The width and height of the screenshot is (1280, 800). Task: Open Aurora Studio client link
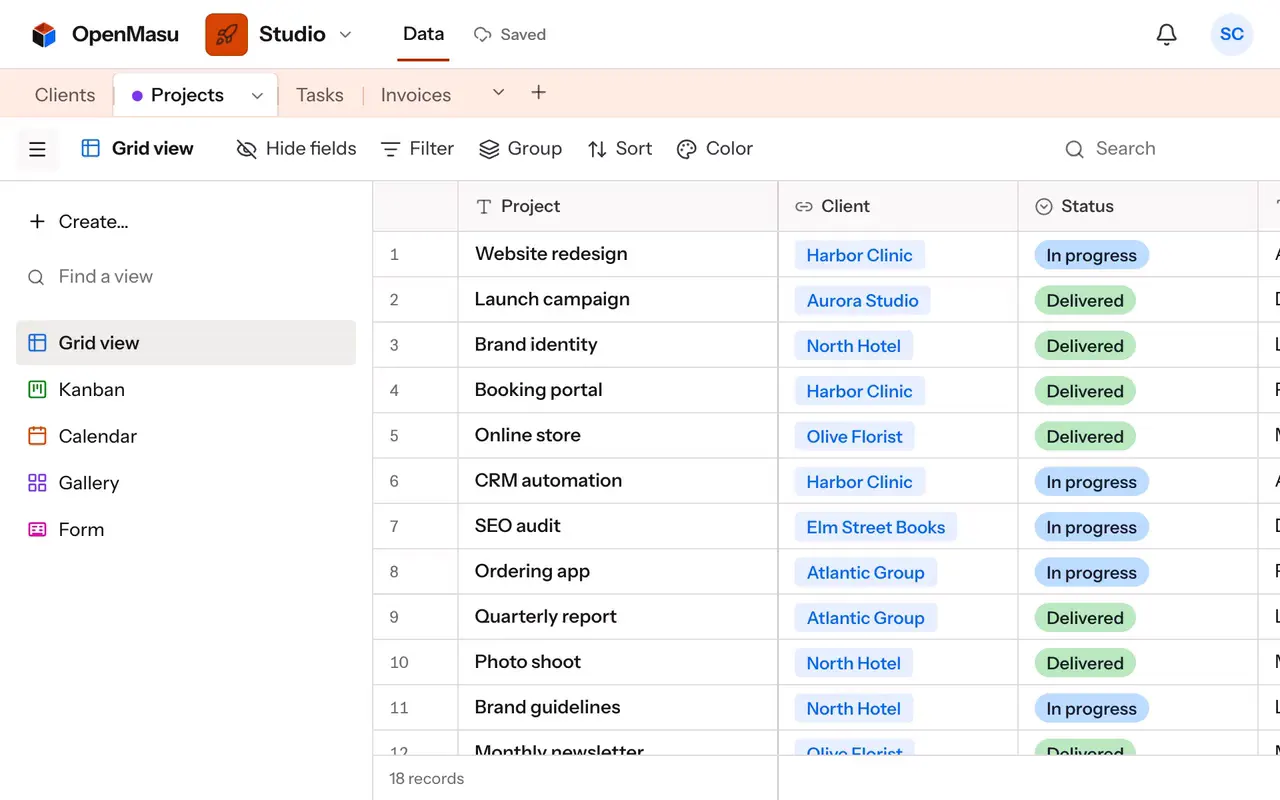point(862,300)
